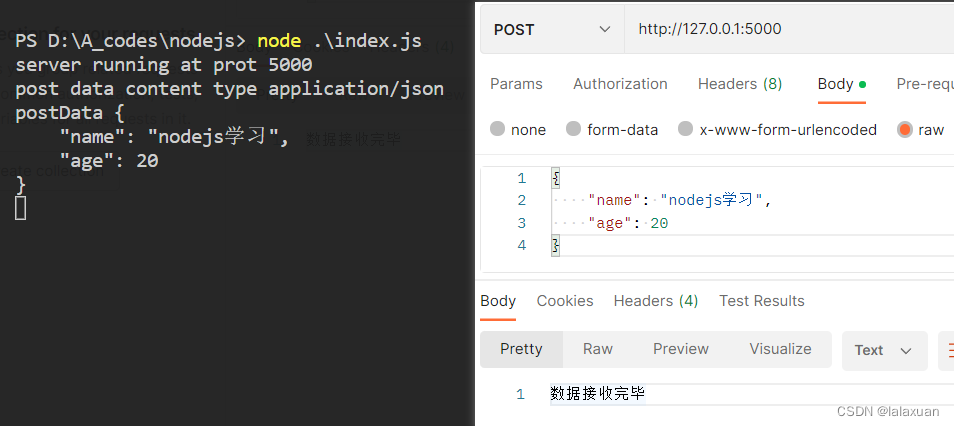This screenshot has width=954, height=426.
Task: Switch response view to Raw
Action: [597, 349]
